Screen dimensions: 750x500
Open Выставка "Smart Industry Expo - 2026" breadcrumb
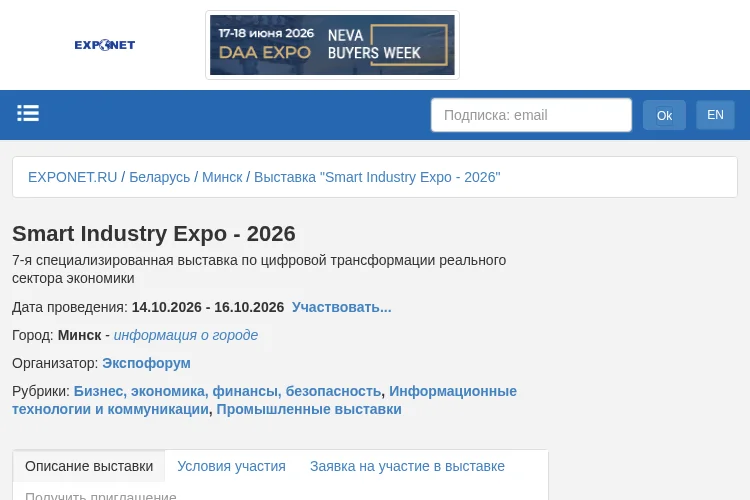(x=377, y=177)
